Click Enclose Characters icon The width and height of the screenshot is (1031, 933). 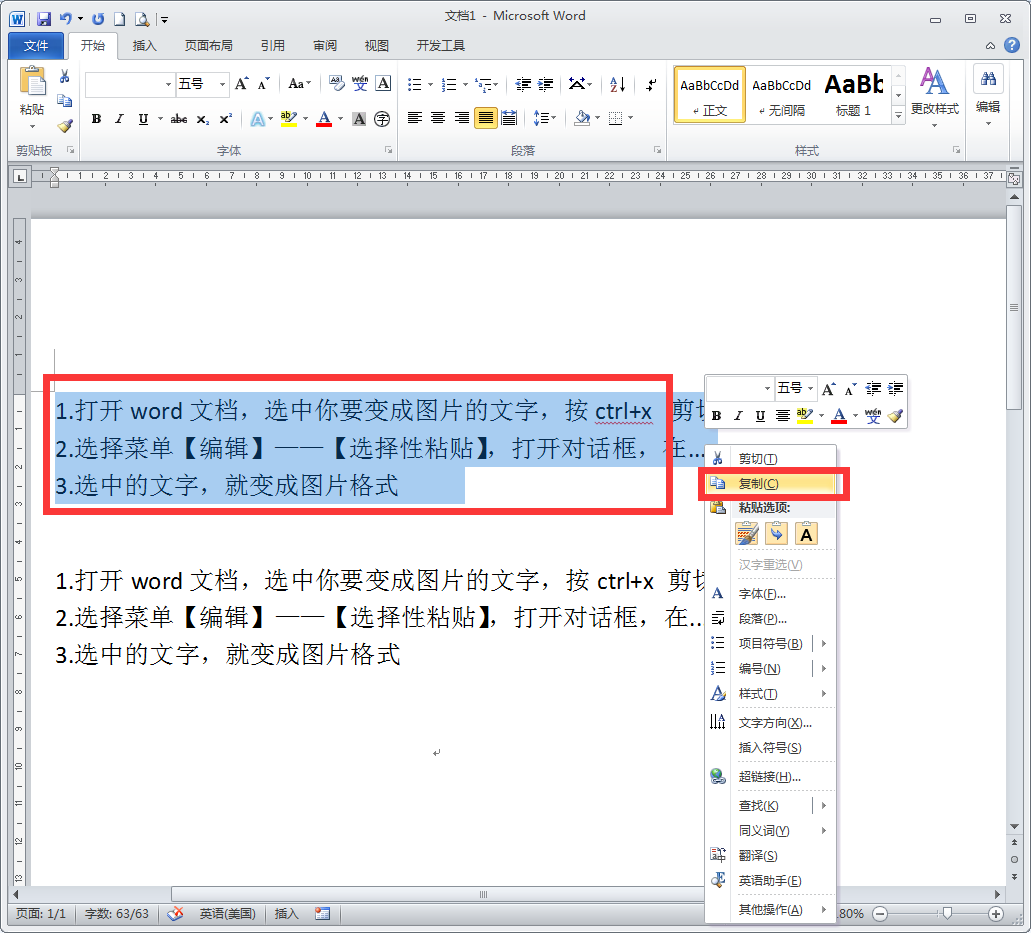(382, 119)
